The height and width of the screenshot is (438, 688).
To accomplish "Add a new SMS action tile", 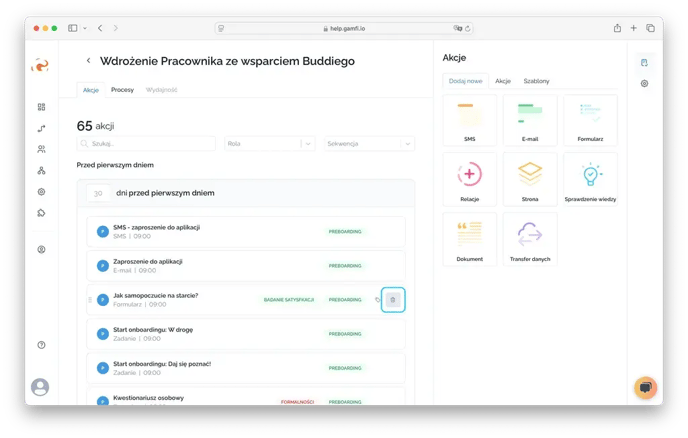I will point(469,120).
